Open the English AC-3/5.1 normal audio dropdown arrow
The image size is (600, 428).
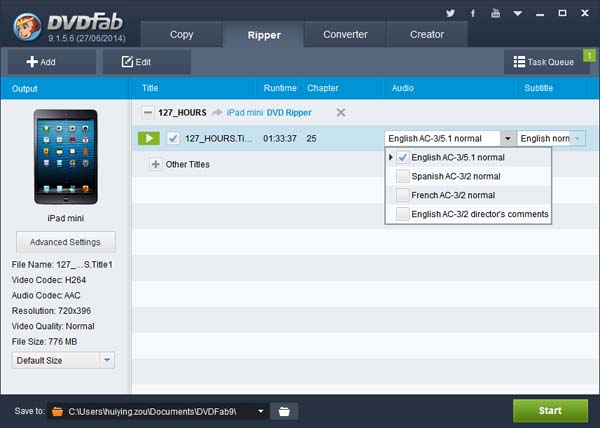[507, 138]
